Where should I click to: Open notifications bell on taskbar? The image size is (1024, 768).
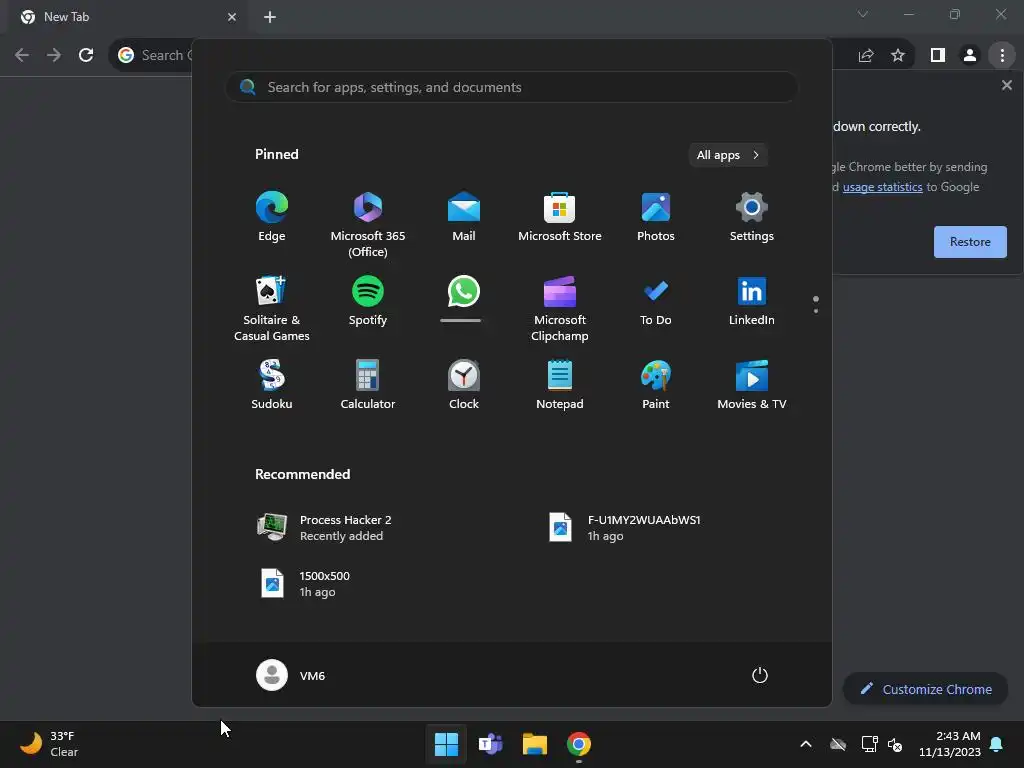point(997,744)
